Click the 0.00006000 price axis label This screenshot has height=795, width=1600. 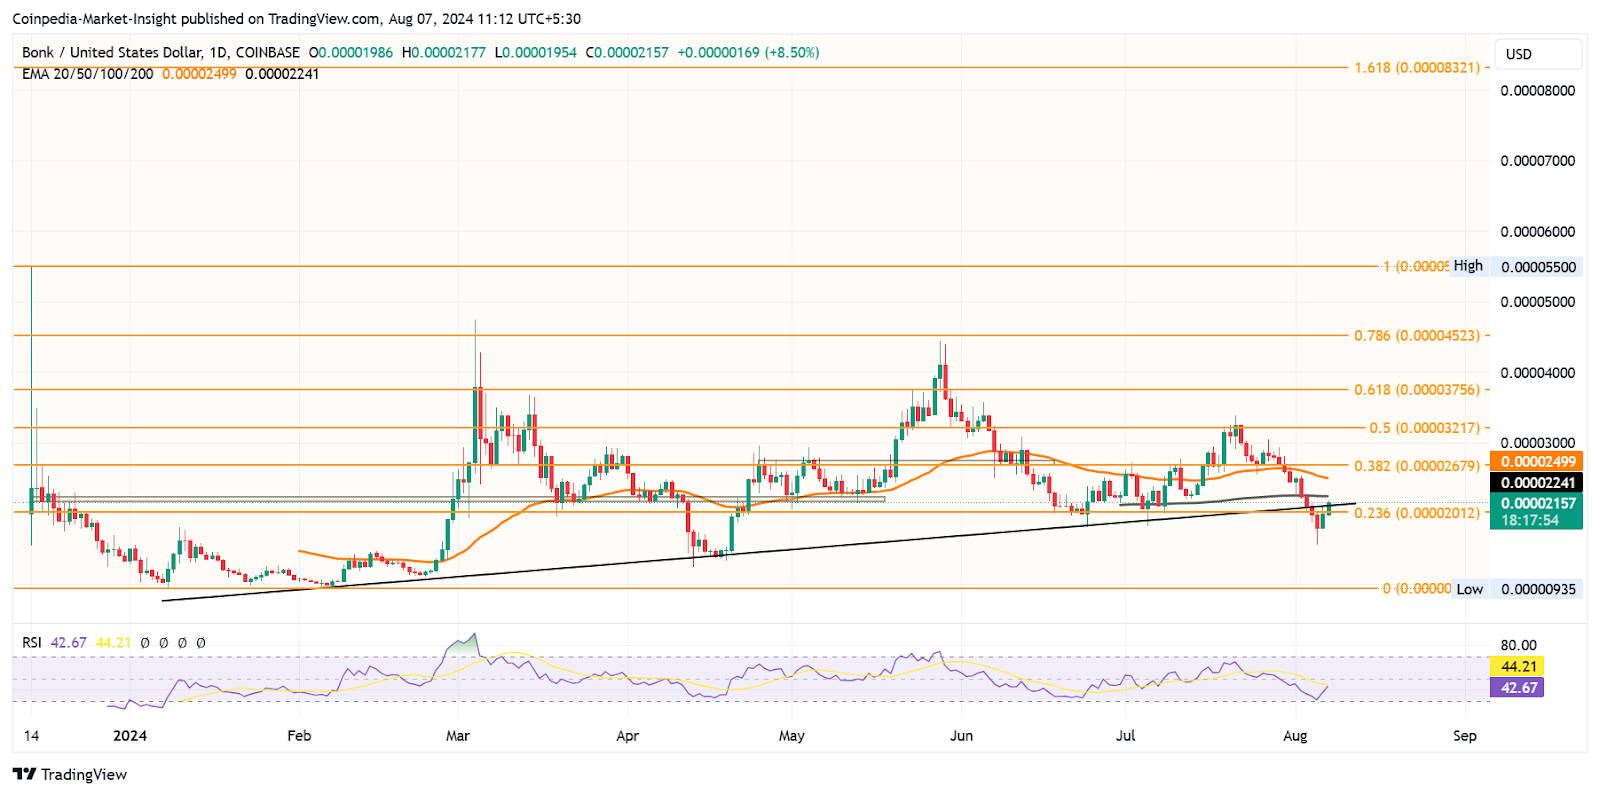click(1538, 231)
